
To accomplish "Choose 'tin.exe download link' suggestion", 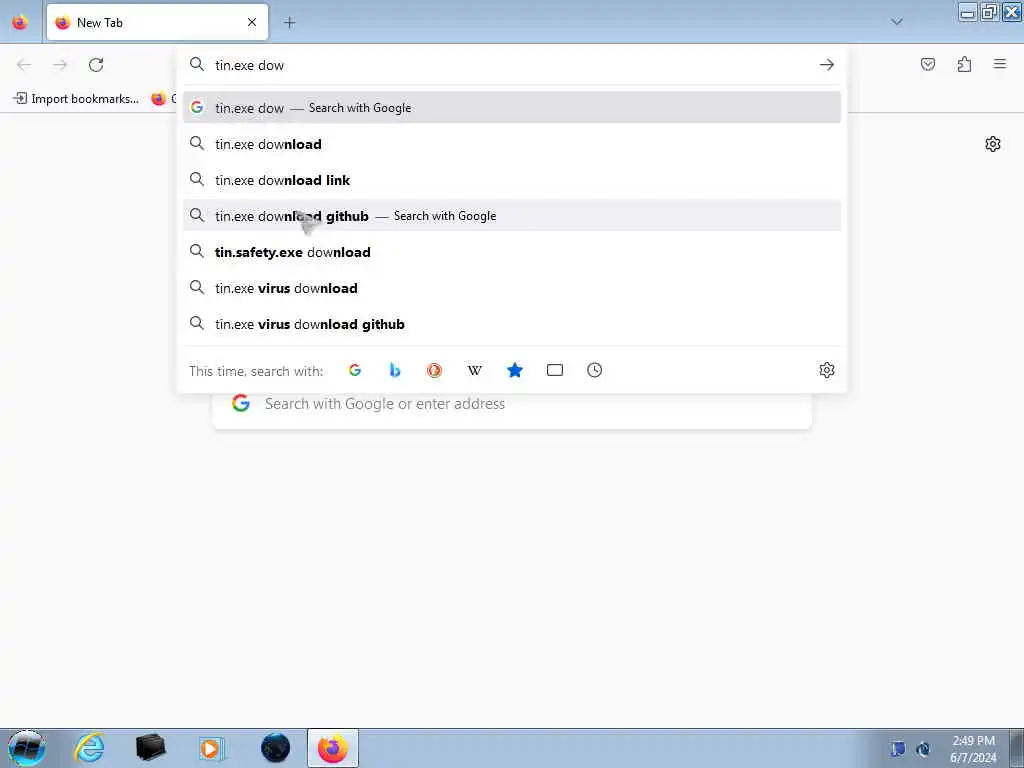I will [x=512, y=180].
